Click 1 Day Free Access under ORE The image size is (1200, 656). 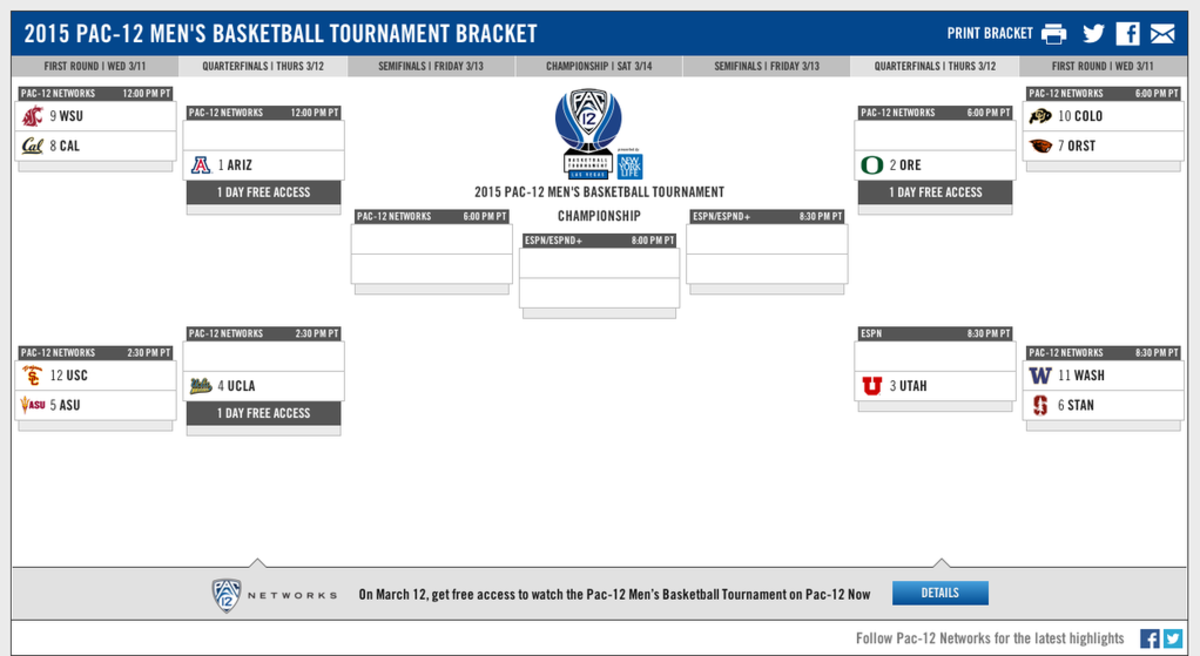tap(935, 192)
